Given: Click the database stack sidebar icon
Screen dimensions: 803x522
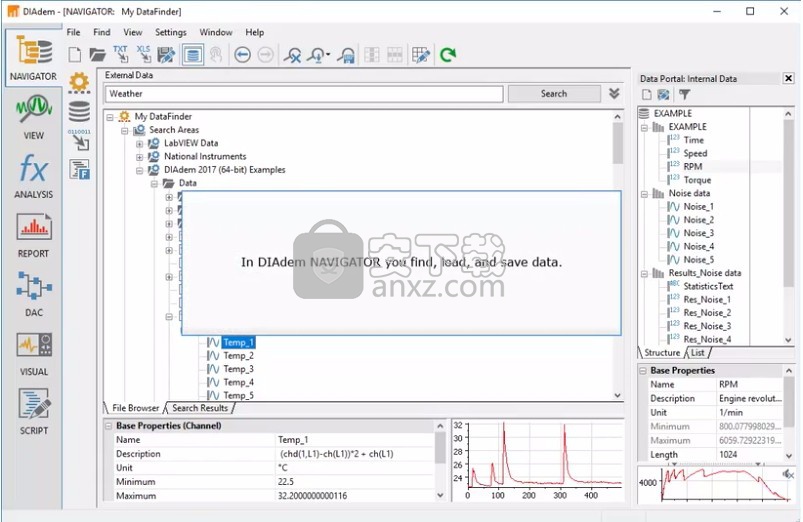Looking at the screenshot, I should pyautogui.click(x=79, y=111).
